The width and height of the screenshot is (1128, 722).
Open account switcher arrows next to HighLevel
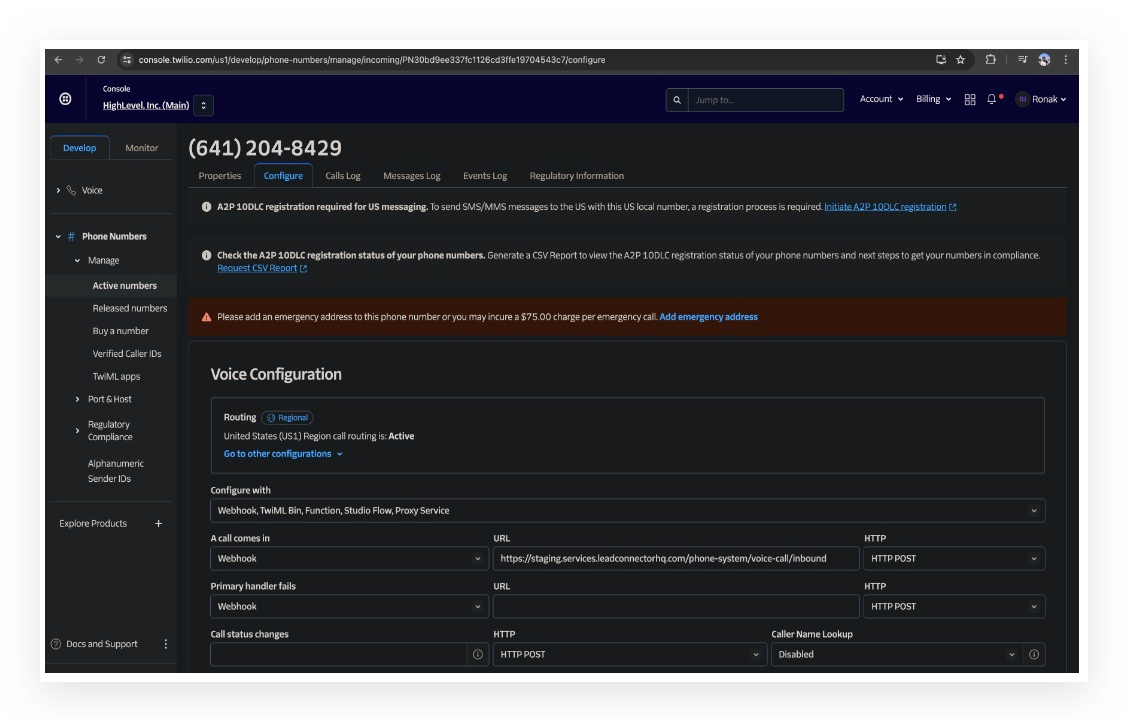204,106
